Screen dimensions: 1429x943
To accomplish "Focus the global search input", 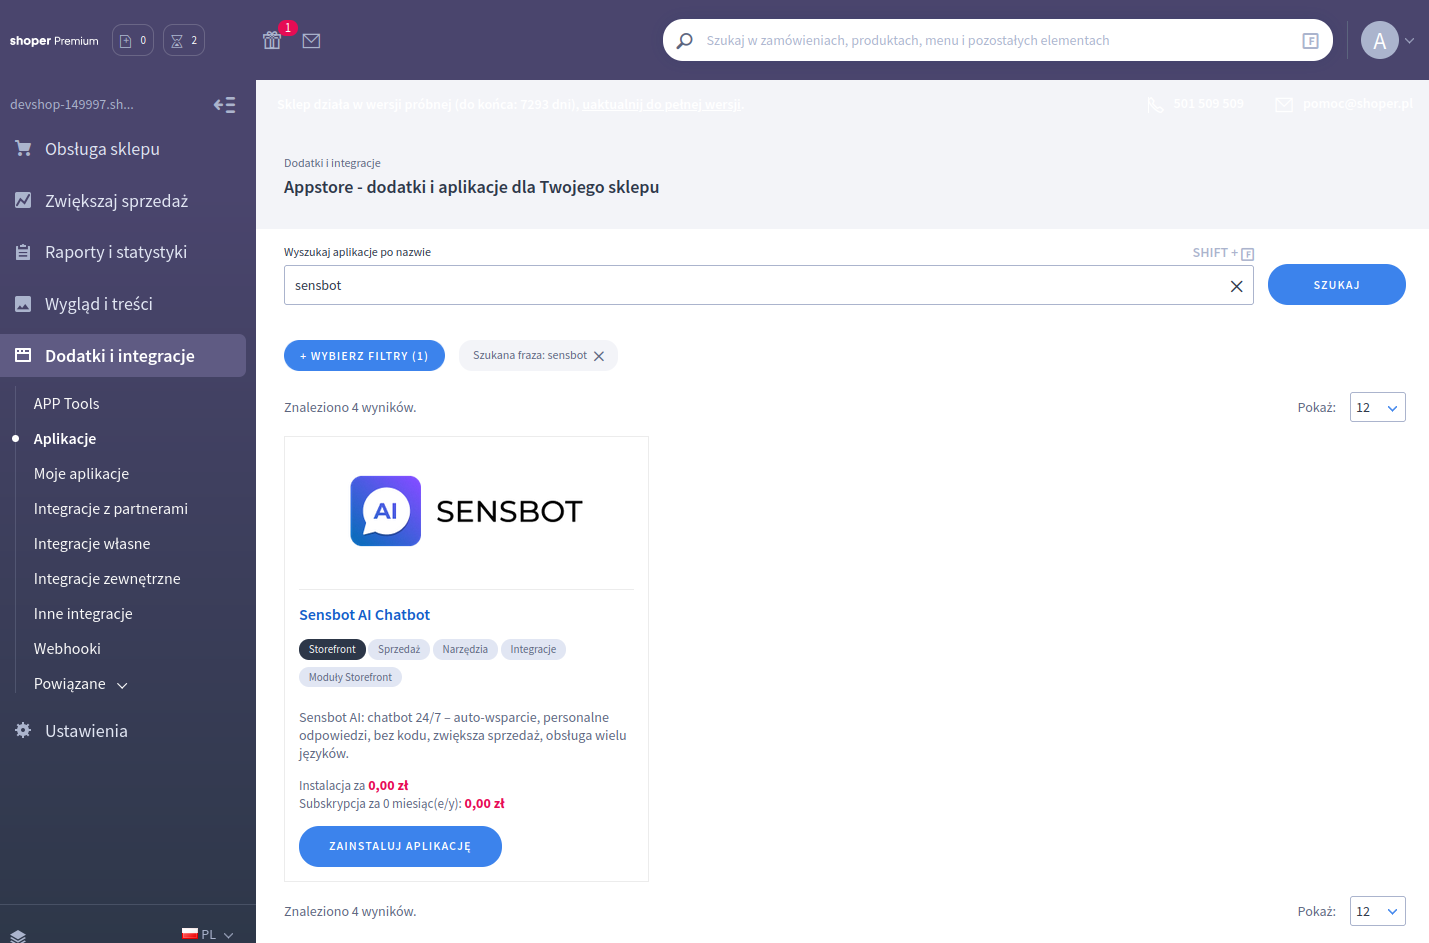I will (x=998, y=41).
